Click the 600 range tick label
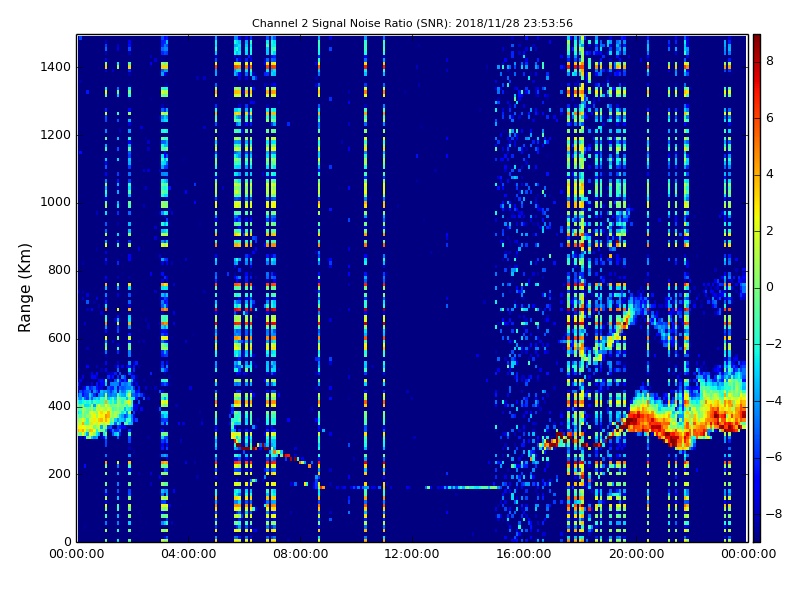The height and width of the screenshot is (600, 800). 59,338
